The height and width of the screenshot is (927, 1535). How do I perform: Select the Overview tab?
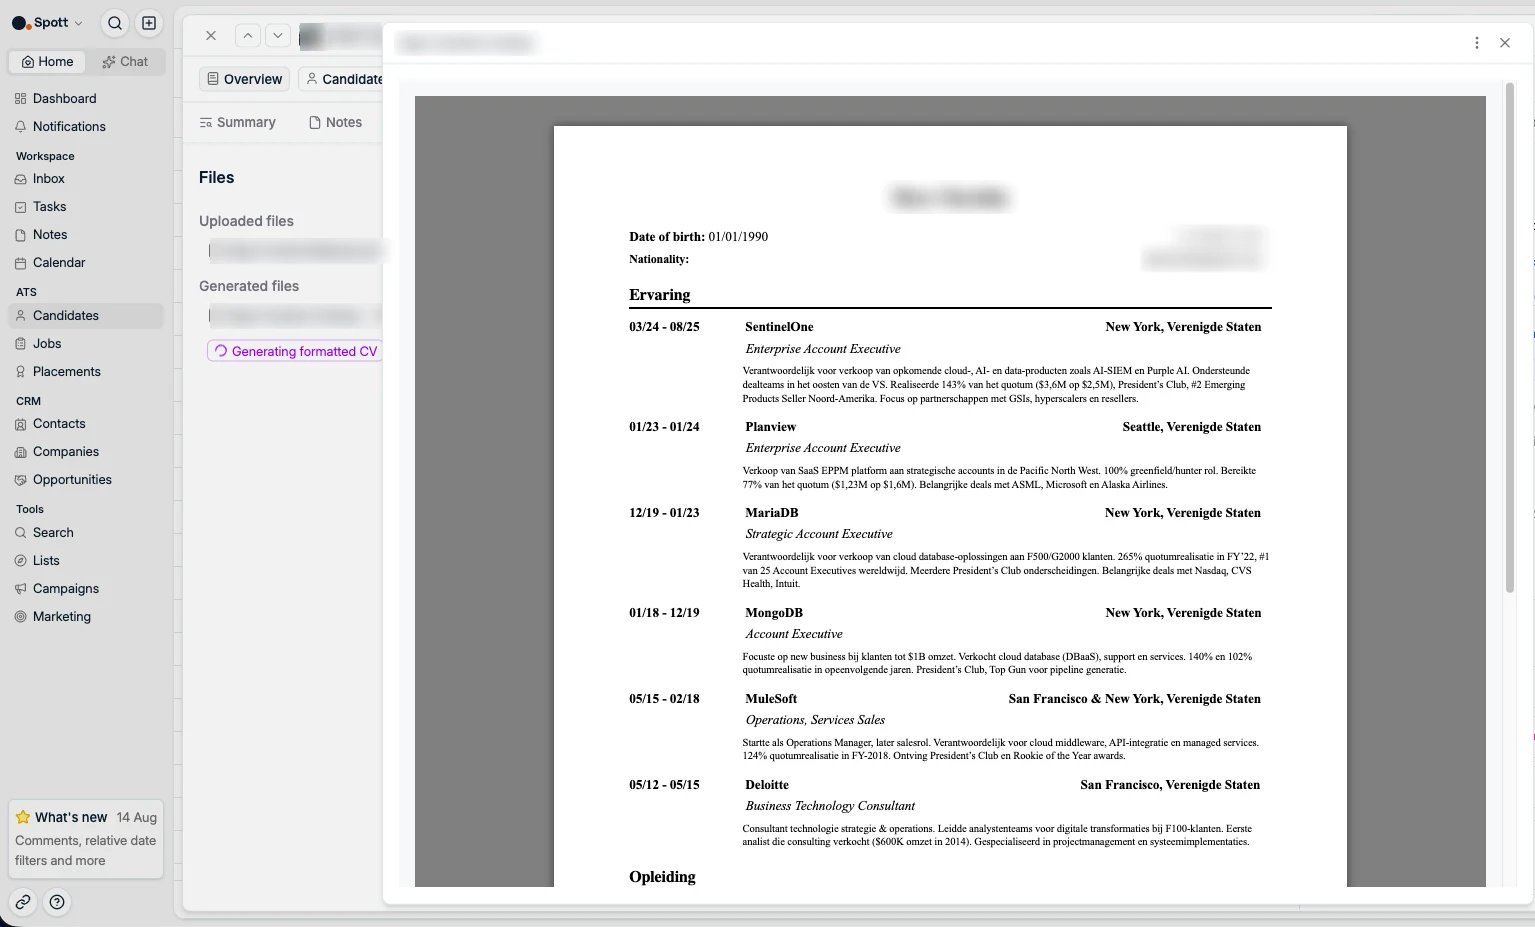coord(245,79)
